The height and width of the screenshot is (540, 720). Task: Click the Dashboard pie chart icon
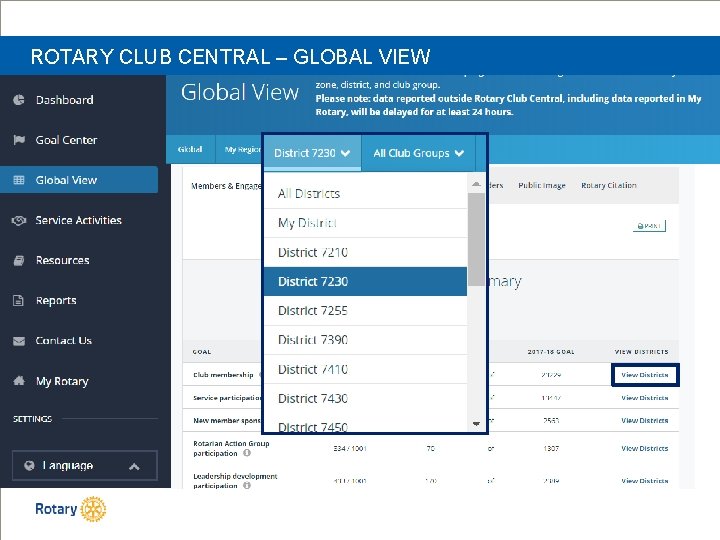pyautogui.click(x=19, y=100)
